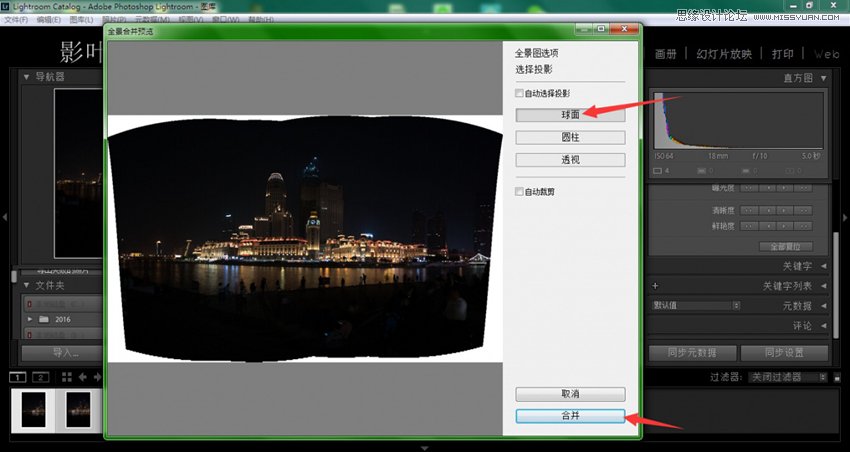The height and width of the screenshot is (452, 850).
Task: Switch to the 画册 module
Action: 665,54
